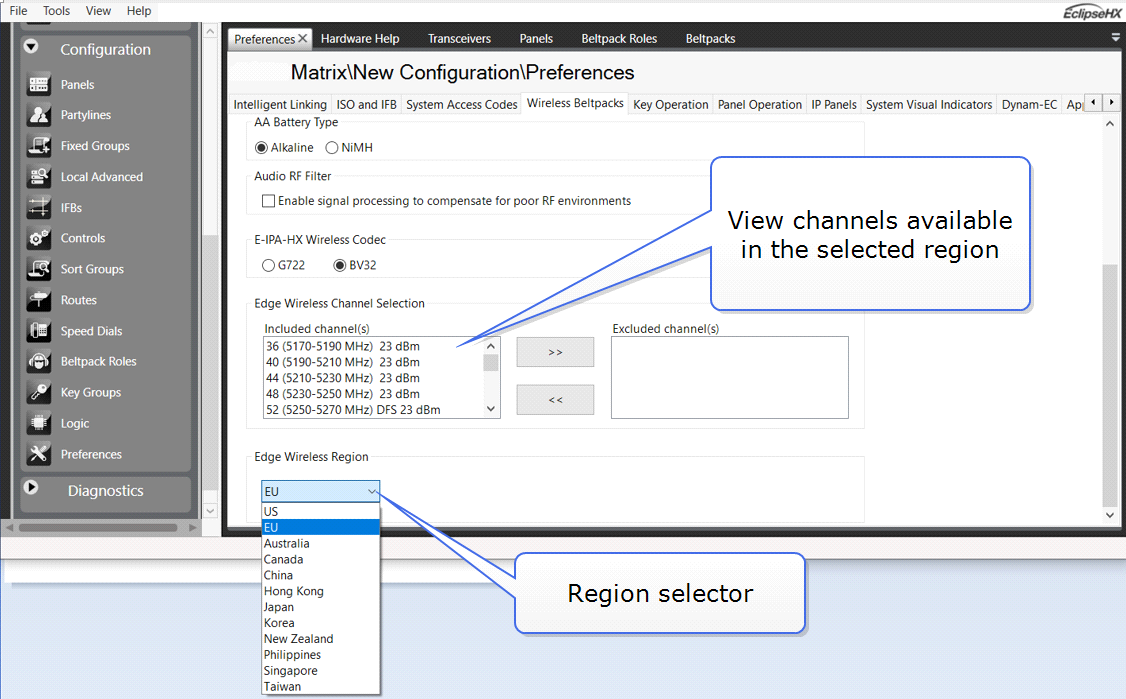Choose Canada from region list
This screenshot has height=699, width=1126.
point(320,560)
